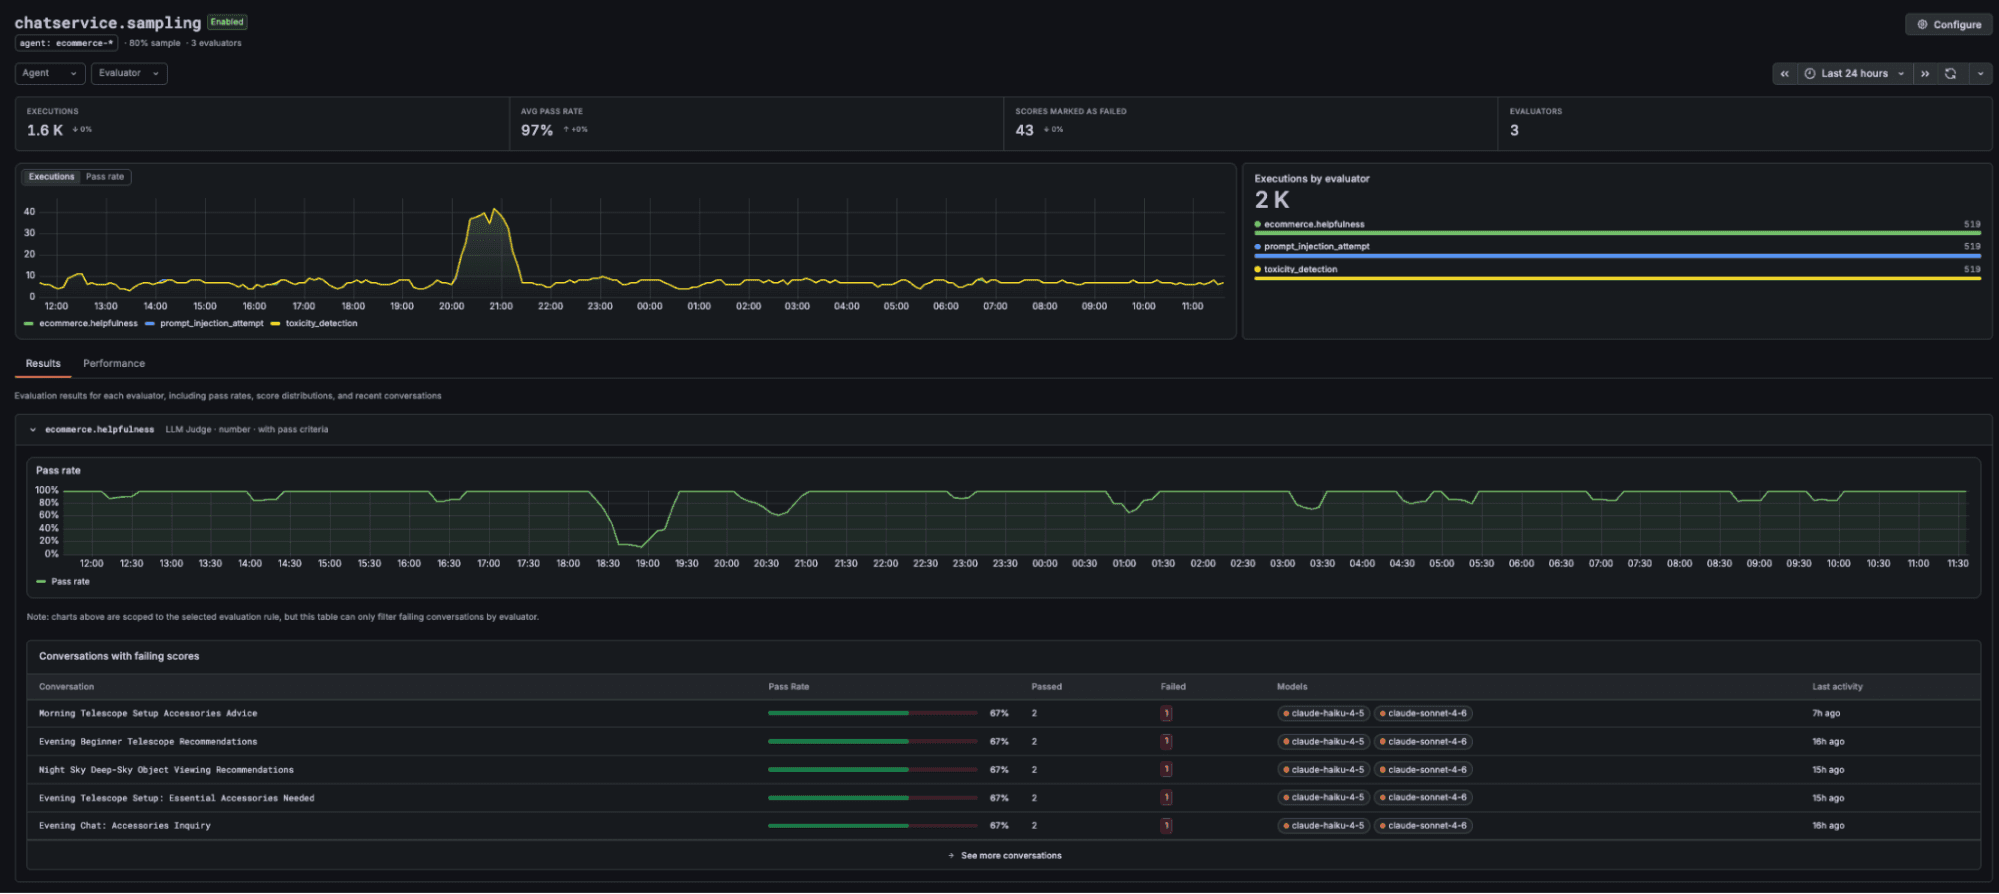Open the Last 24 hours time picker
1999x894 pixels.
1855,74
